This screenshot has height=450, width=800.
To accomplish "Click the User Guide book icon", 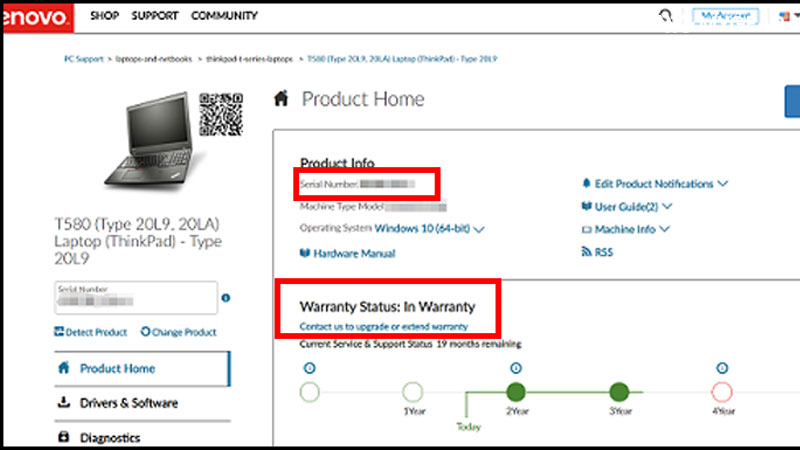I will tap(586, 206).
